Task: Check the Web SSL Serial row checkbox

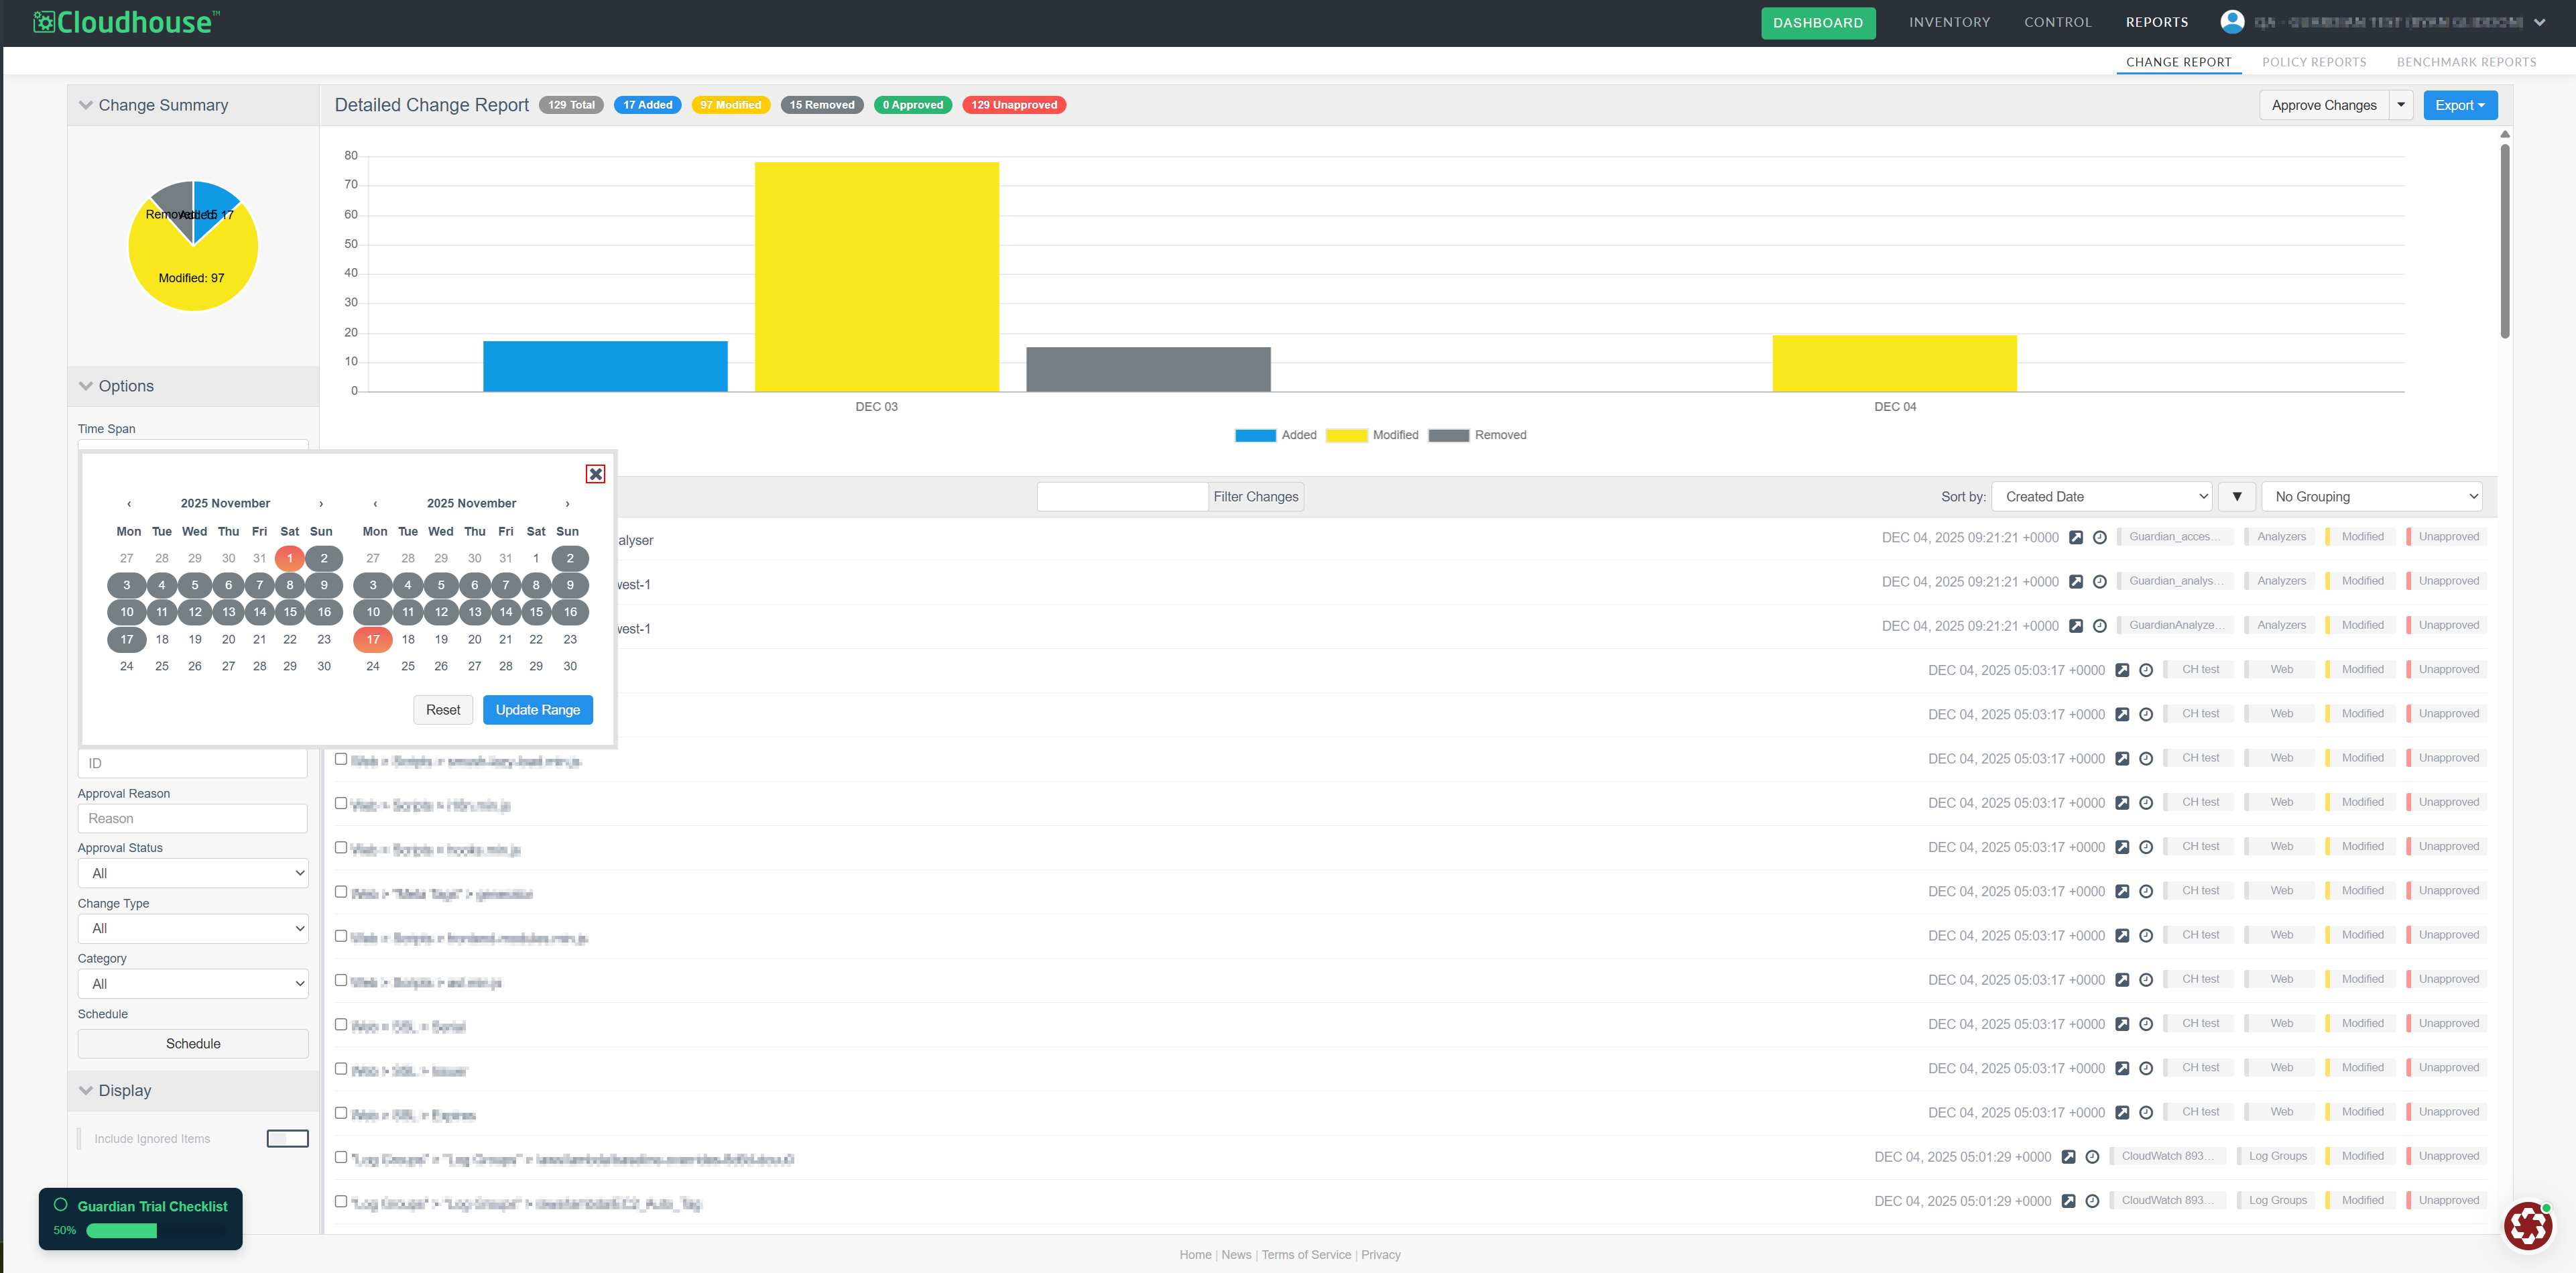Action: pos(341,1025)
